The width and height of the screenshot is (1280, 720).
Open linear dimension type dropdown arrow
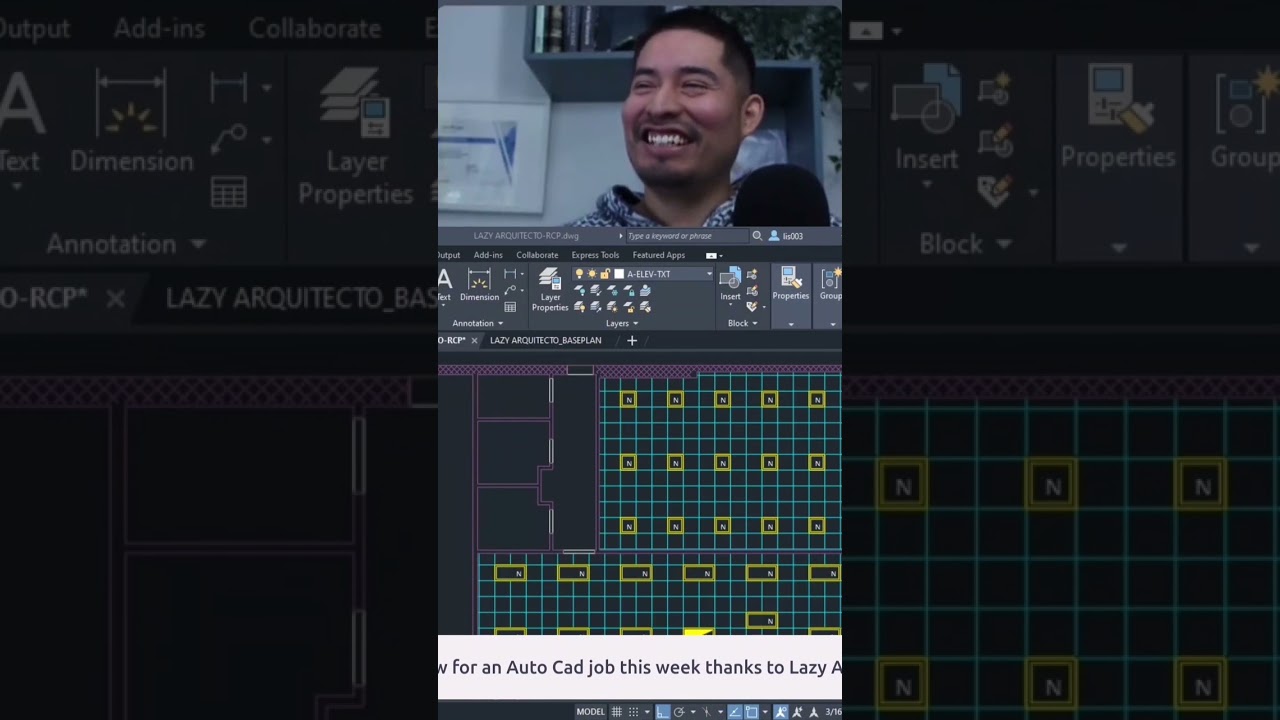(x=522, y=274)
